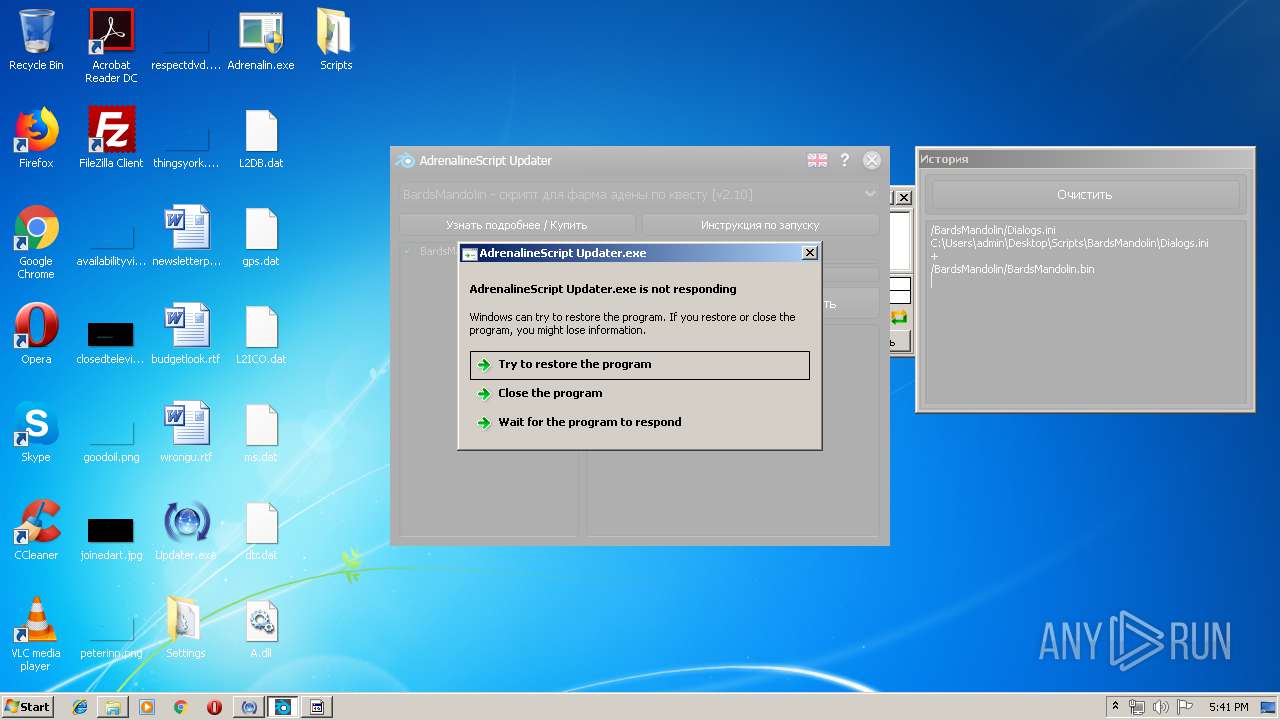The height and width of the screenshot is (720, 1280).
Task: Select the newsletterp Word document
Action: [186, 236]
